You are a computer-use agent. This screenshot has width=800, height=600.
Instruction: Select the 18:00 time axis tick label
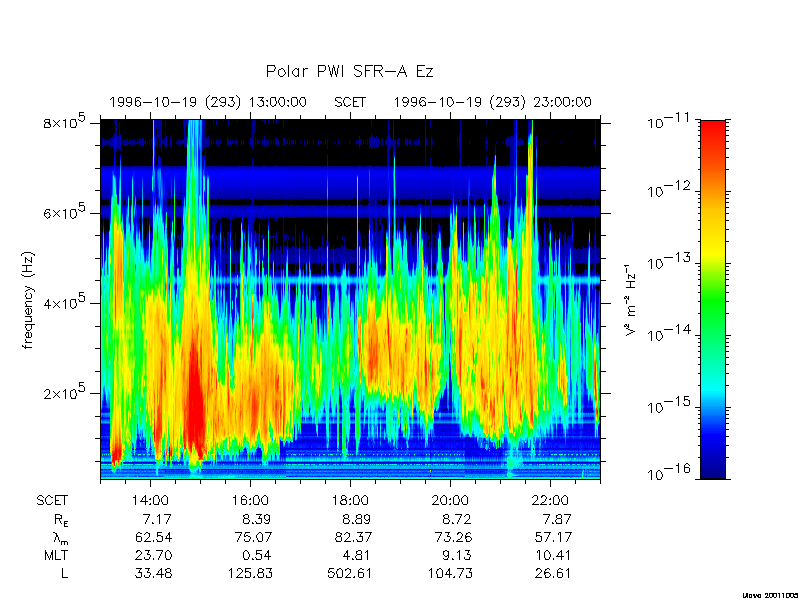[x=350, y=500]
